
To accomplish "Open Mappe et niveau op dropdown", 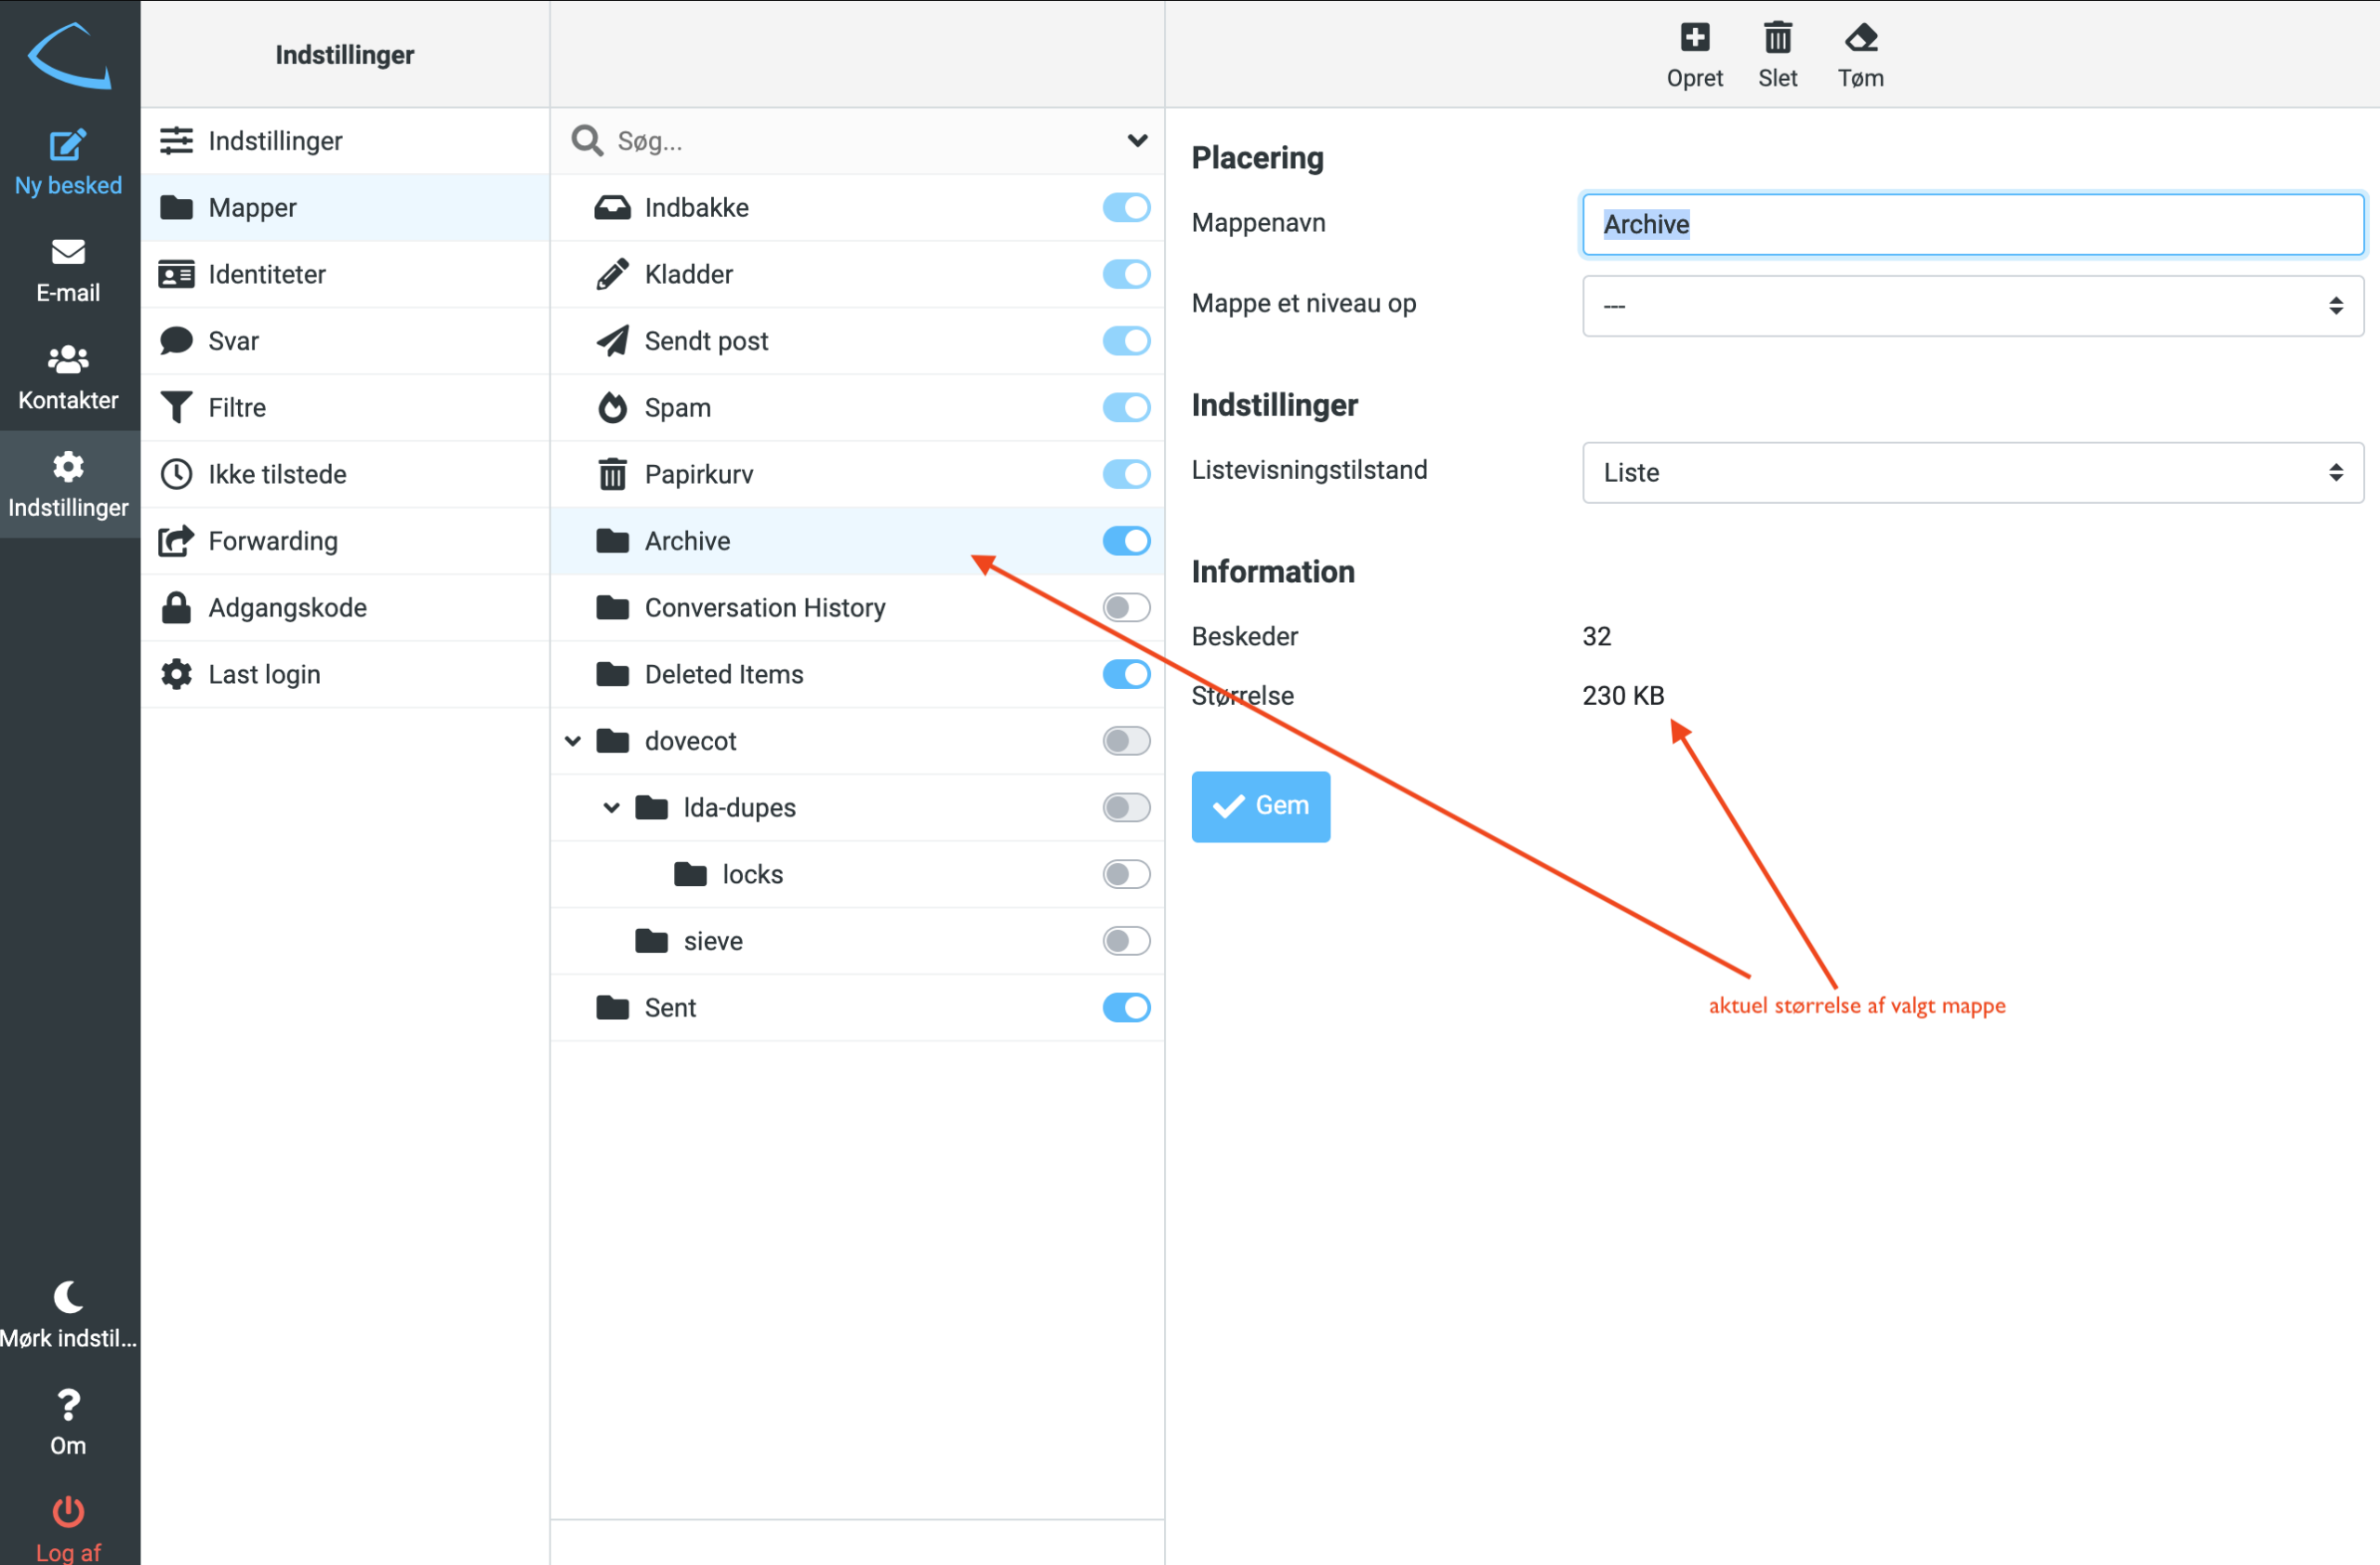I will [x=1972, y=306].
